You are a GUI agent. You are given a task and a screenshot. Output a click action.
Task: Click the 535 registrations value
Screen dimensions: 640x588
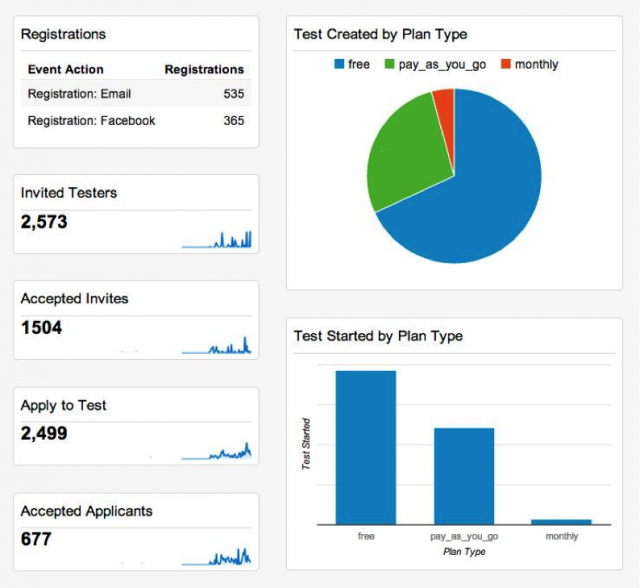(233, 93)
